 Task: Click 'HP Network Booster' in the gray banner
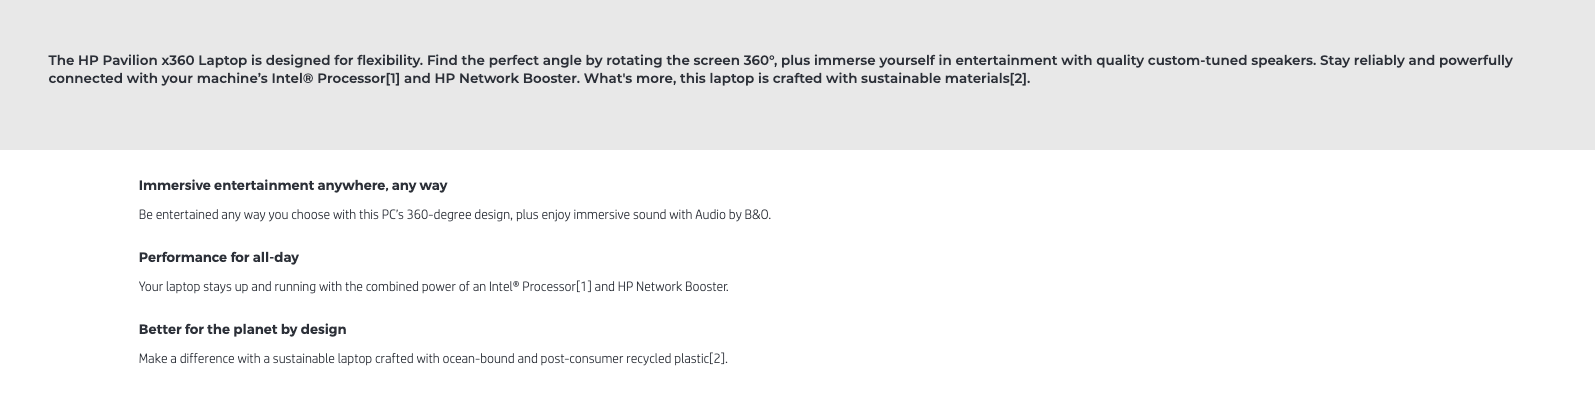(x=505, y=78)
